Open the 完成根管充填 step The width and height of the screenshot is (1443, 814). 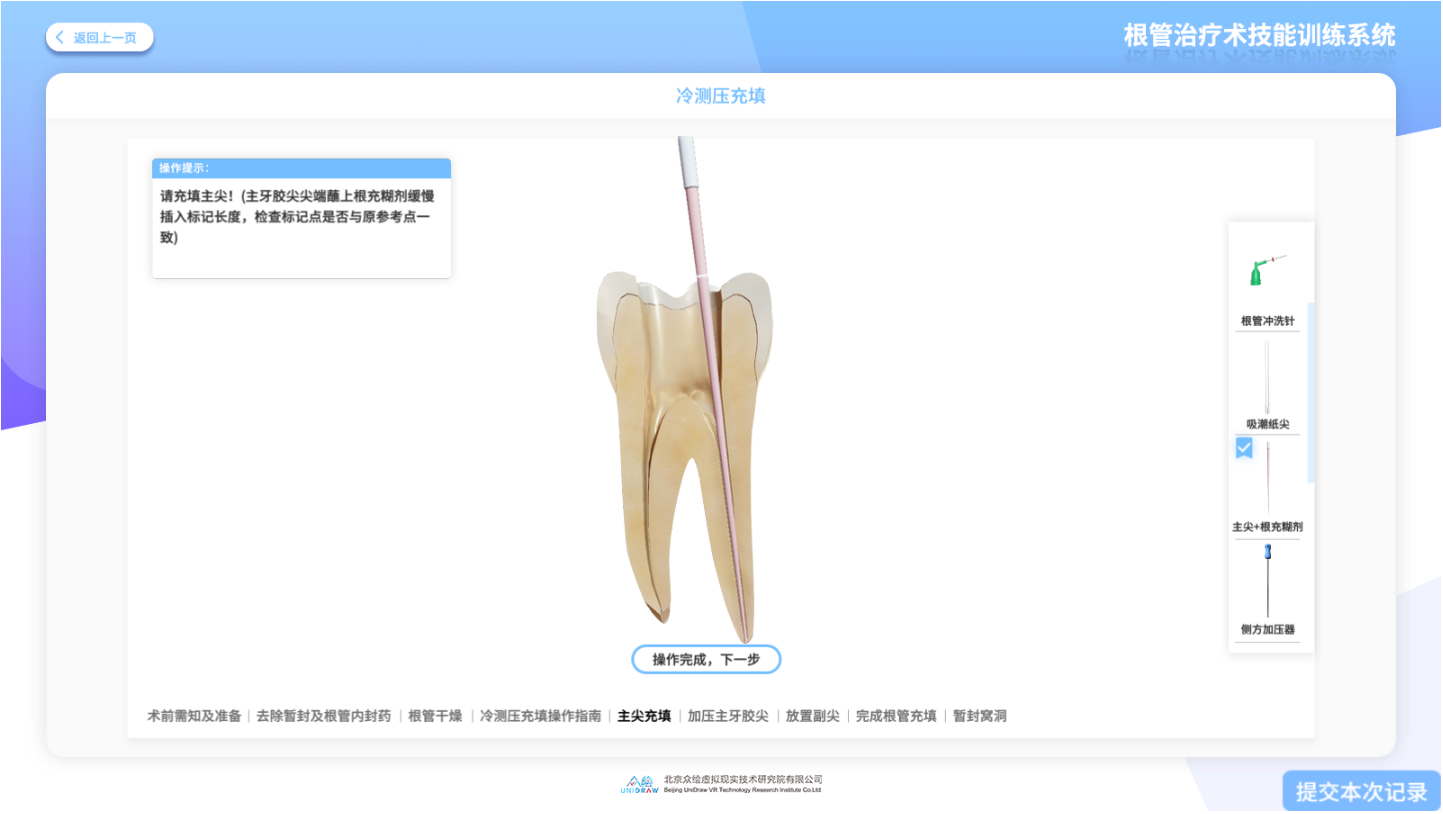point(896,716)
